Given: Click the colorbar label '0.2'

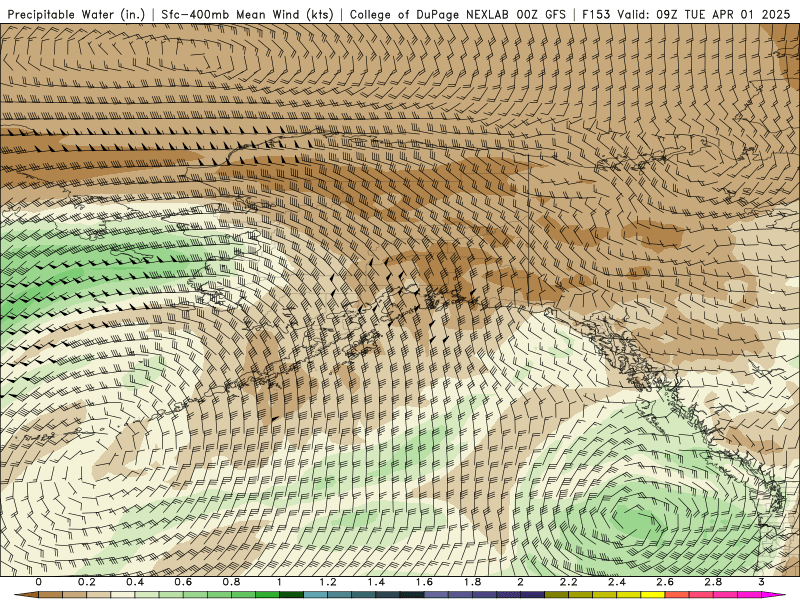Looking at the screenshot, I should pyautogui.click(x=87, y=582).
